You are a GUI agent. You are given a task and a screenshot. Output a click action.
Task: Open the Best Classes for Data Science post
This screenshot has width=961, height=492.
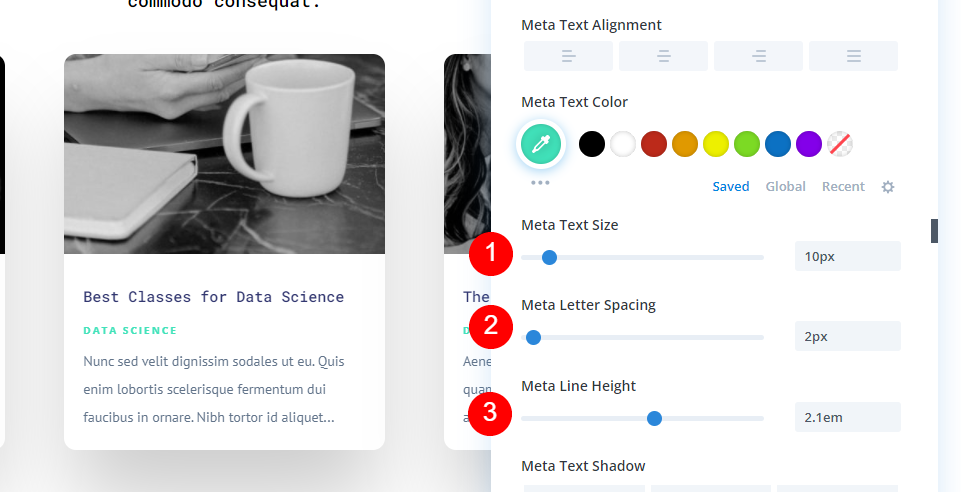pos(213,297)
